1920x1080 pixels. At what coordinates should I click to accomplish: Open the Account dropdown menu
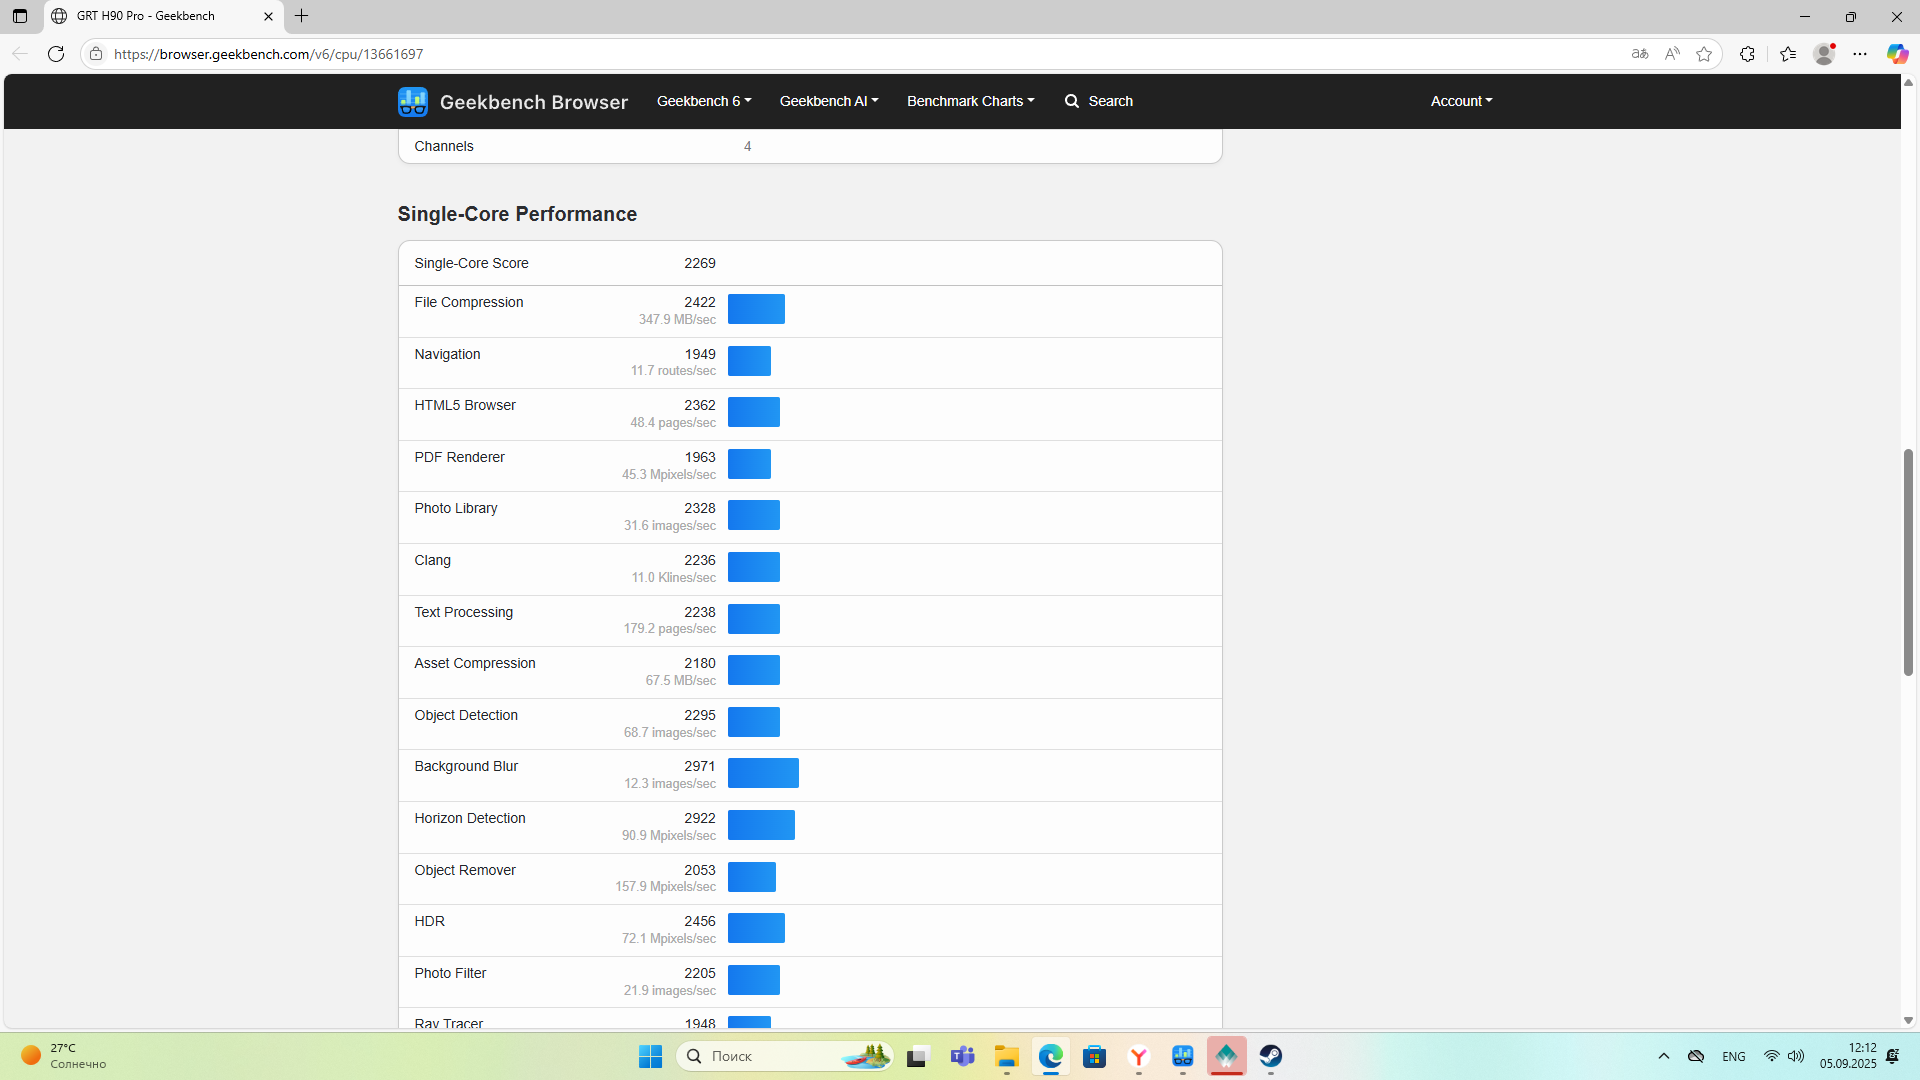point(1460,101)
